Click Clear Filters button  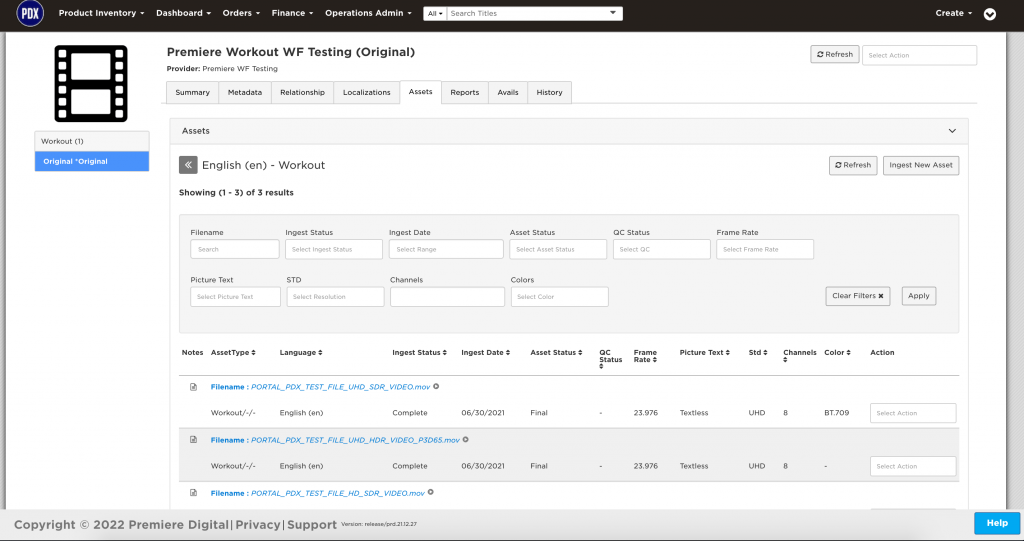[x=857, y=296]
